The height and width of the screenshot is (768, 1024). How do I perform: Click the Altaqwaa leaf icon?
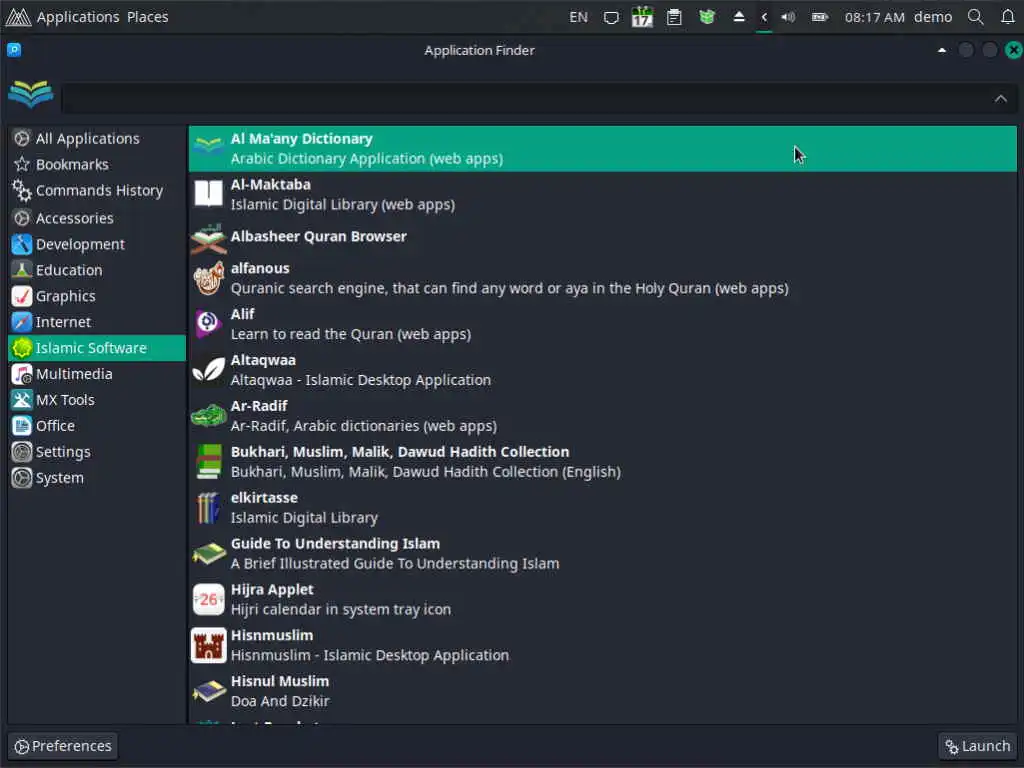click(208, 370)
